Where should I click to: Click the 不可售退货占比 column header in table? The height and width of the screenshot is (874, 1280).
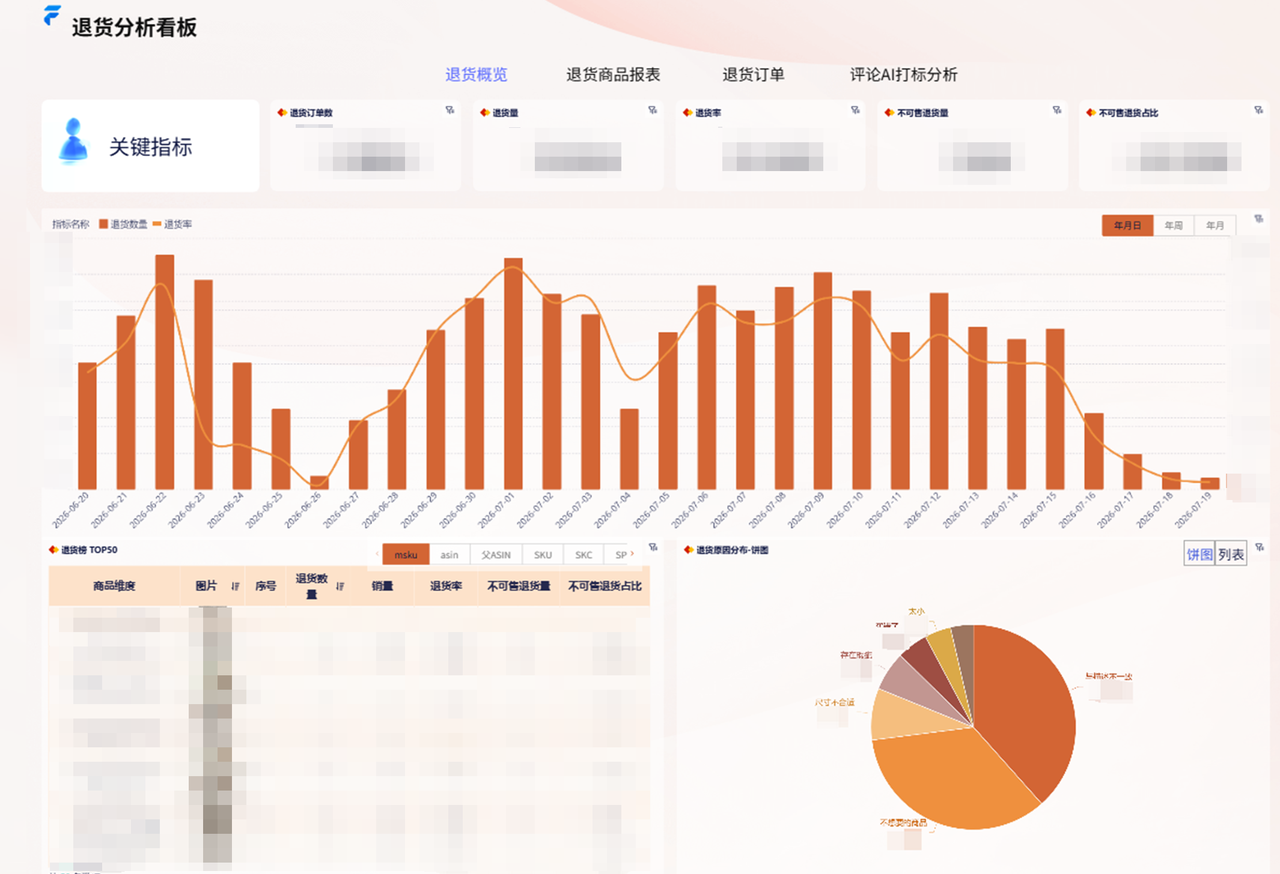(605, 586)
